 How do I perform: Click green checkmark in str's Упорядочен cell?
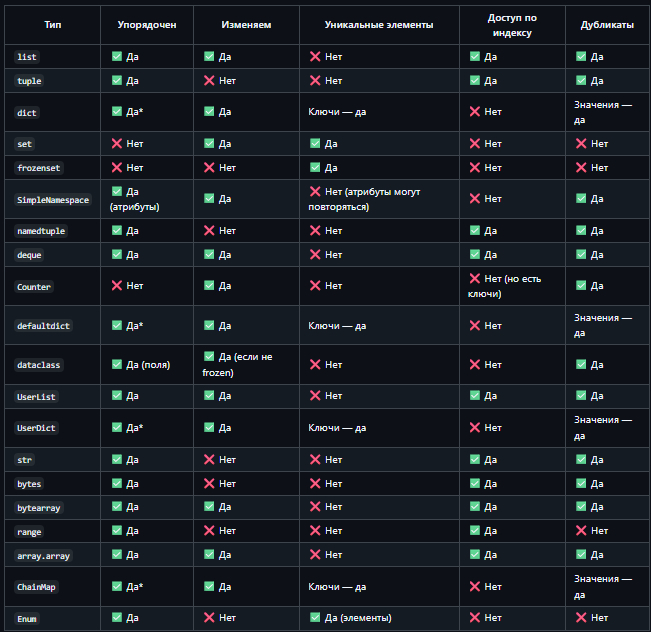(117, 460)
